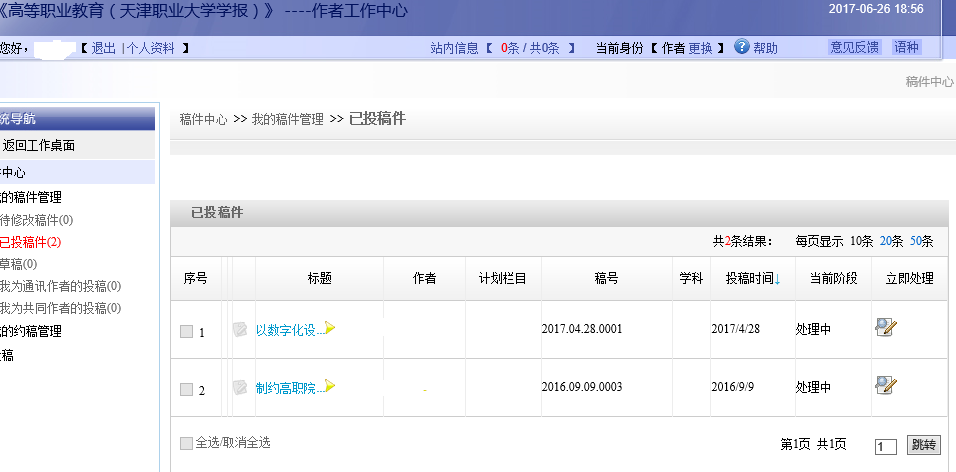Switch identity via 更换 link
The image size is (956, 472).
point(700,48)
